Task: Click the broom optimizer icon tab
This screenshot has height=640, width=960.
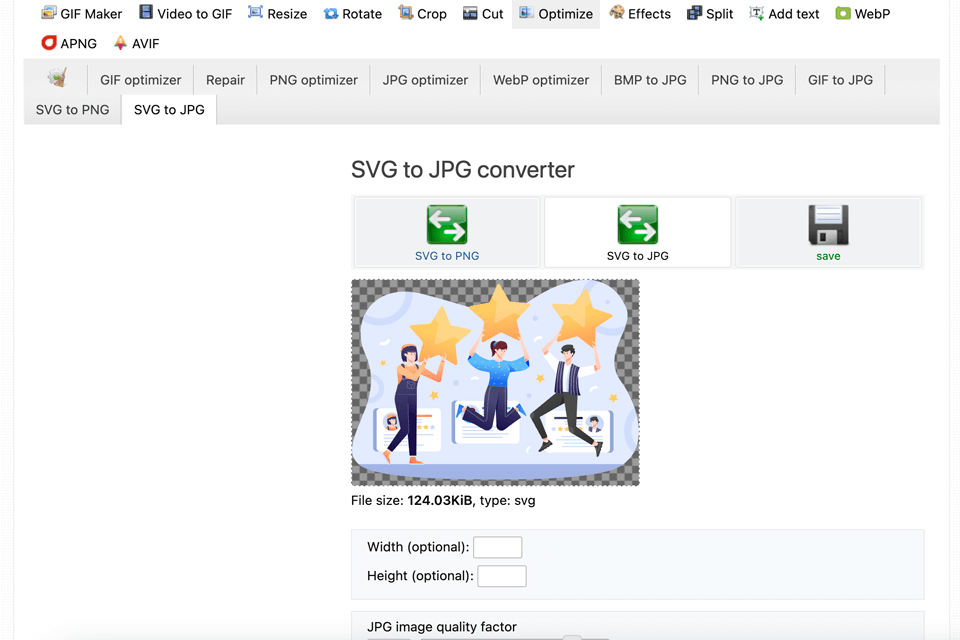Action: (57, 79)
